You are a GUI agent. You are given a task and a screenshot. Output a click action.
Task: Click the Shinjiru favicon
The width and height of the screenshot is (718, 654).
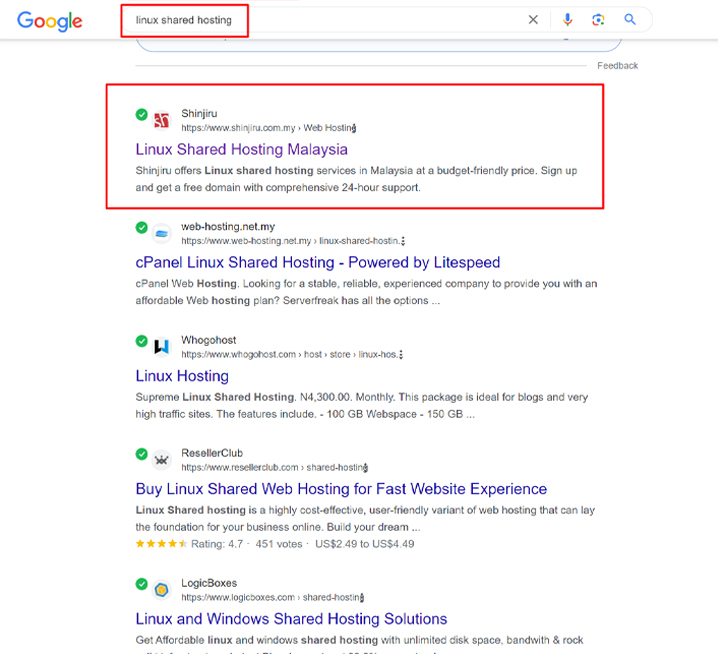[161, 120]
